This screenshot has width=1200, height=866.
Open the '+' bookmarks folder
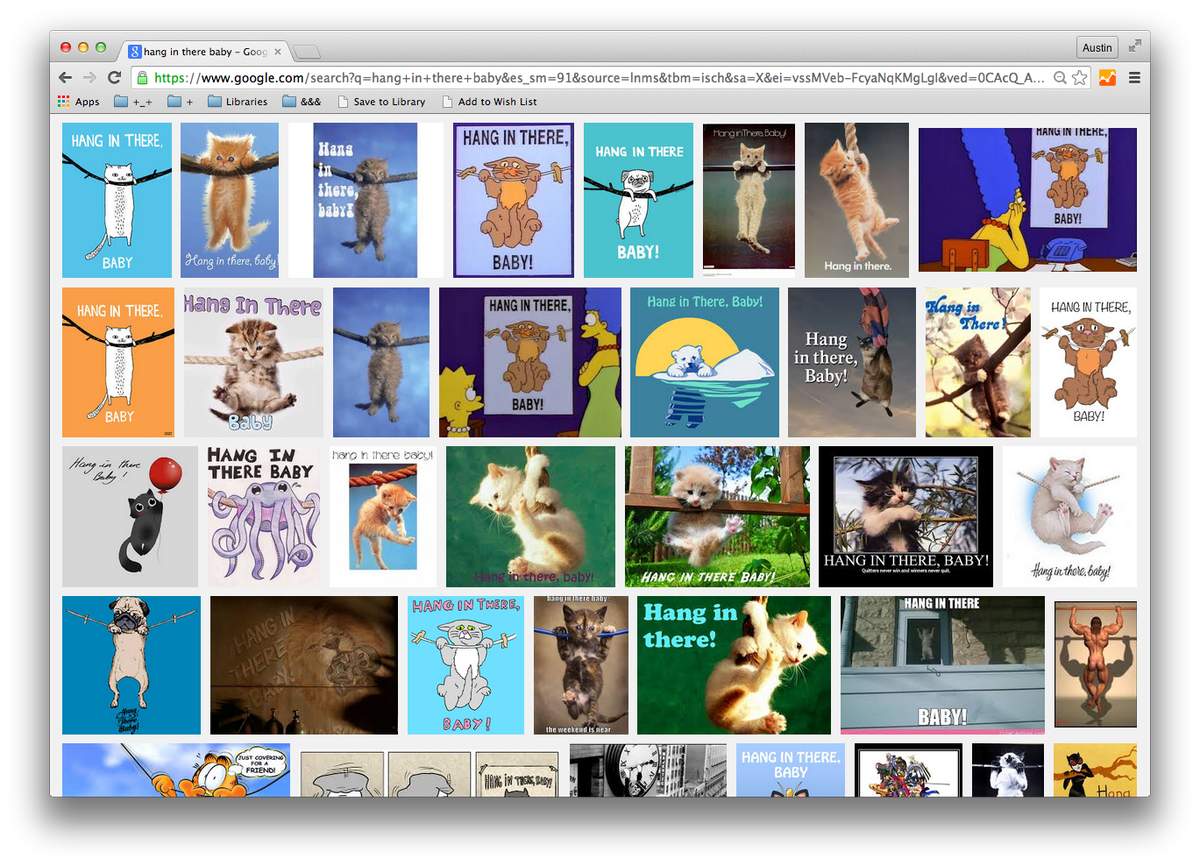pyautogui.click(x=180, y=101)
